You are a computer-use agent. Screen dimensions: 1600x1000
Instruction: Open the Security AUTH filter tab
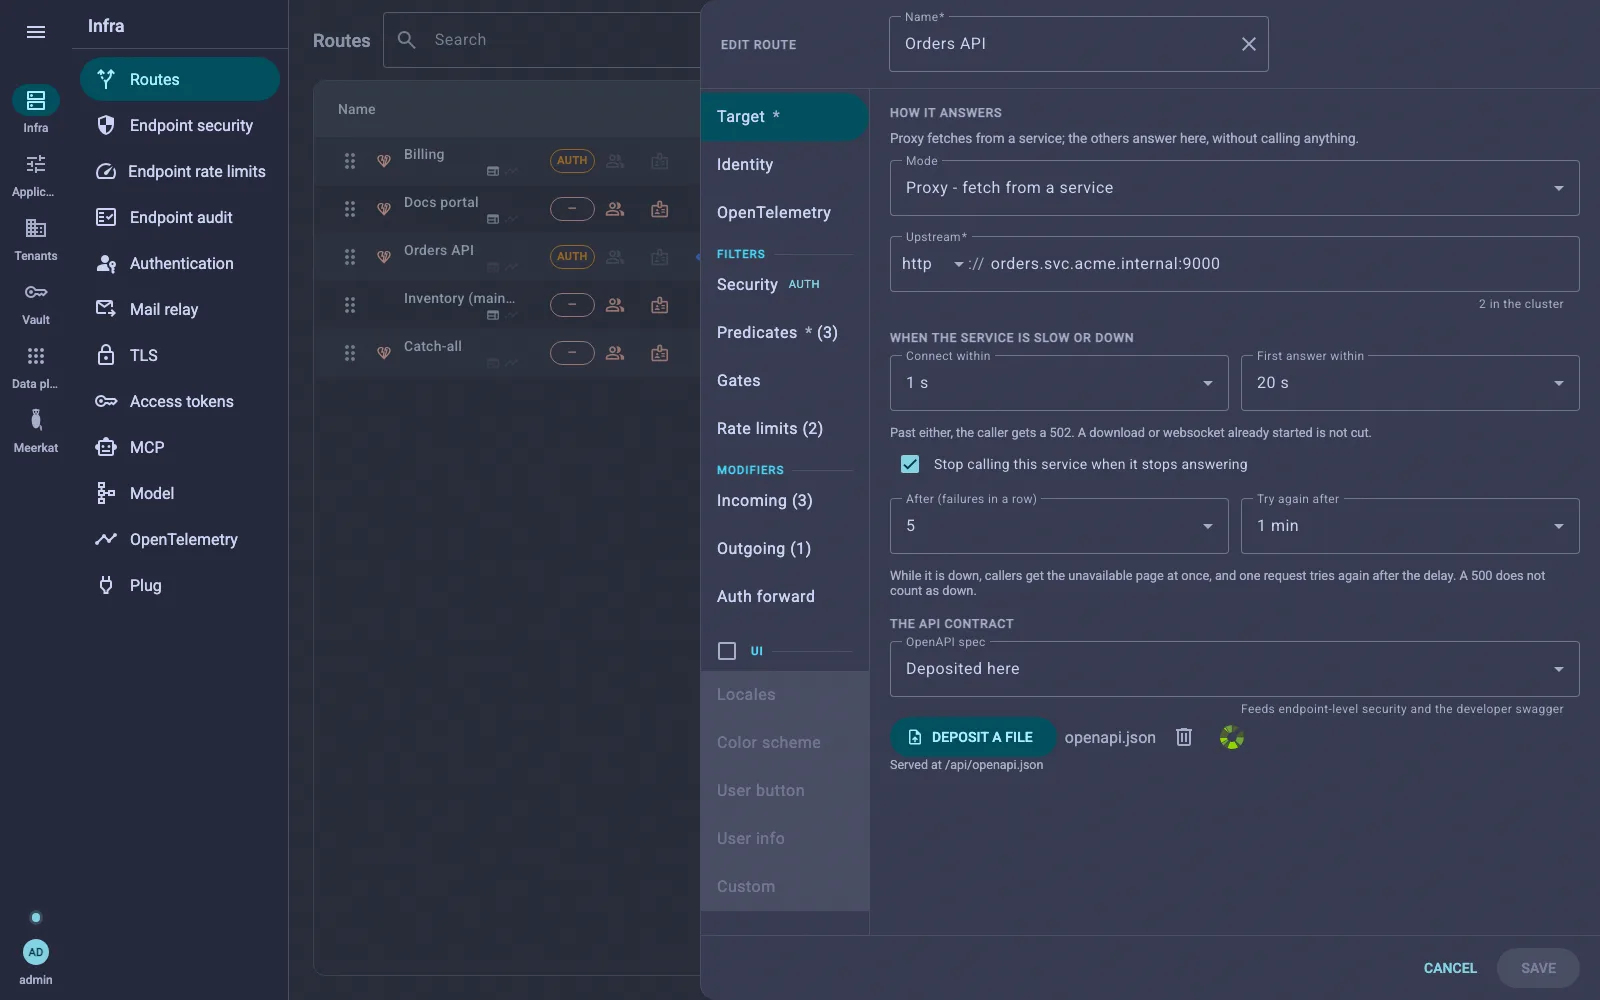pos(785,285)
